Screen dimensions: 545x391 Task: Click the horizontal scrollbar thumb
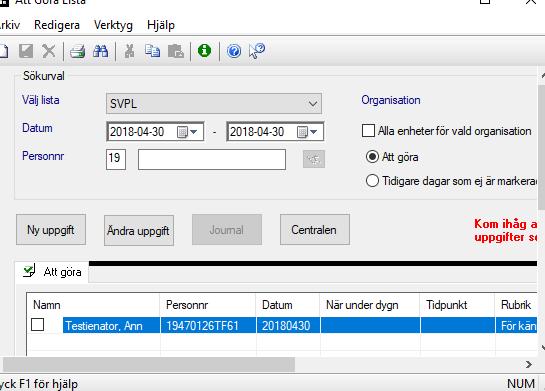click(149, 364)
